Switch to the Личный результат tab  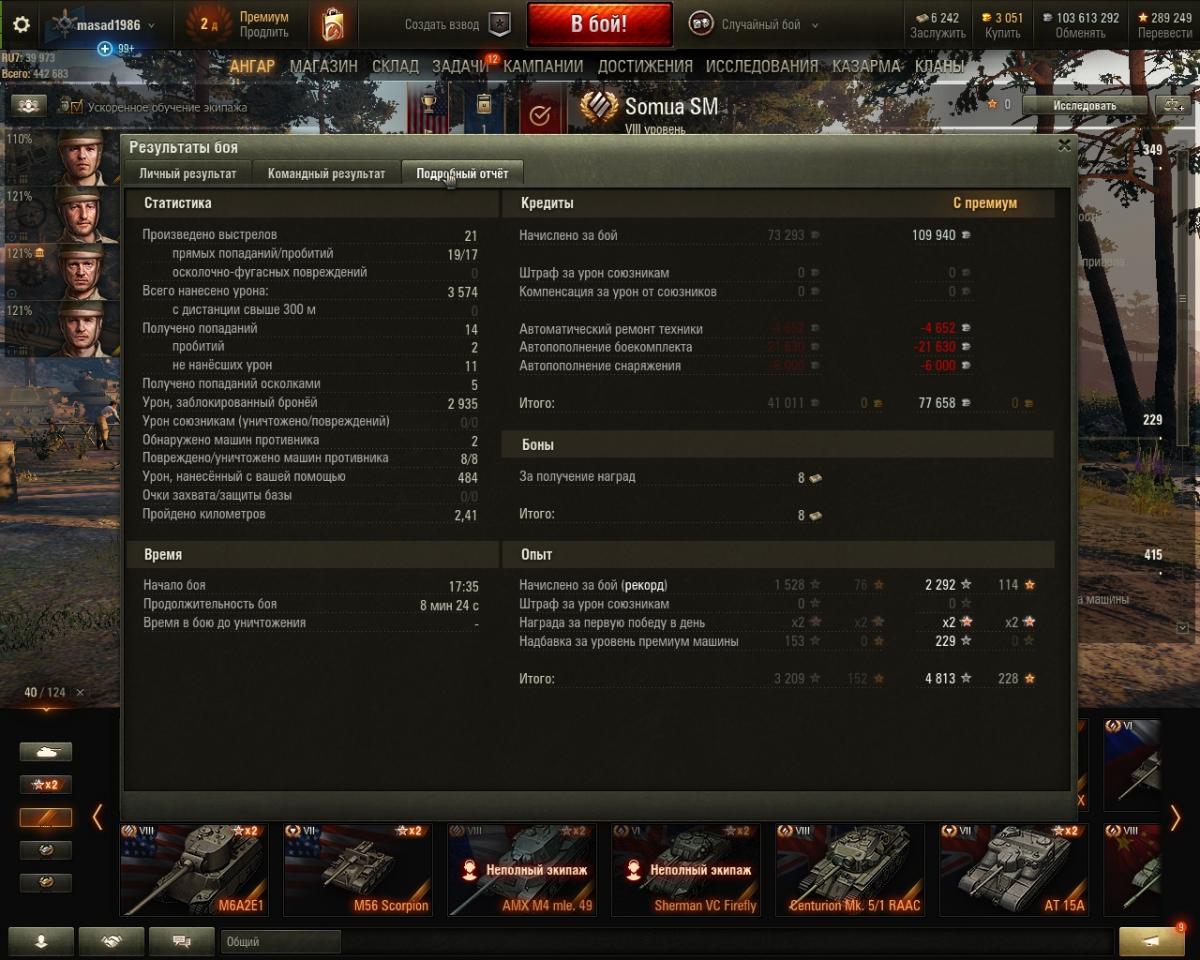click(x=188, y=173)
